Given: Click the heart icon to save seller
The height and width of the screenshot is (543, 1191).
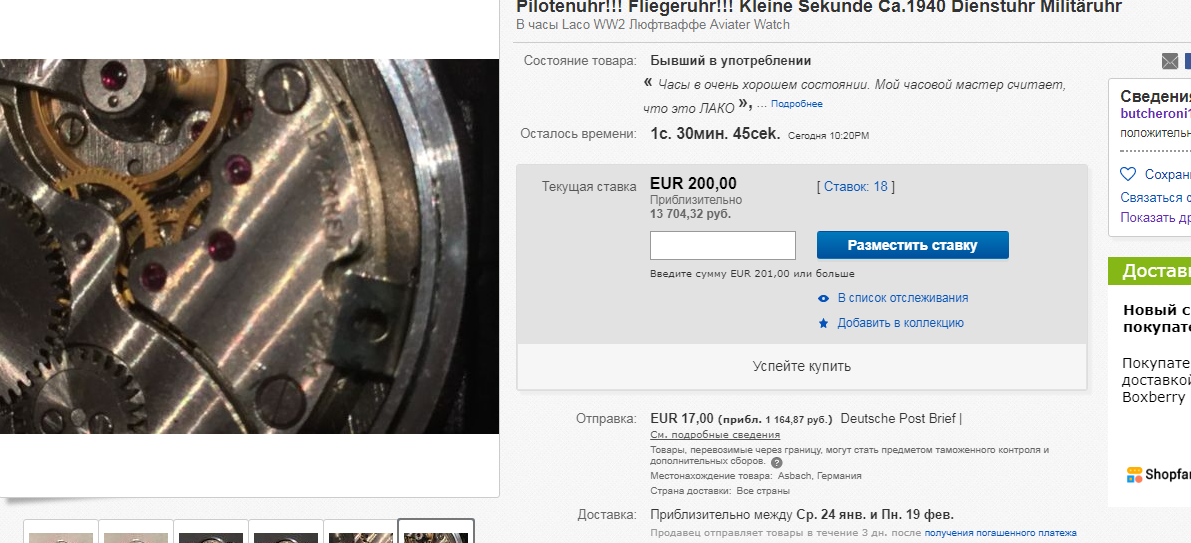Looking at the screenshot, I should pyautogui.click(x=1128, y=174).
